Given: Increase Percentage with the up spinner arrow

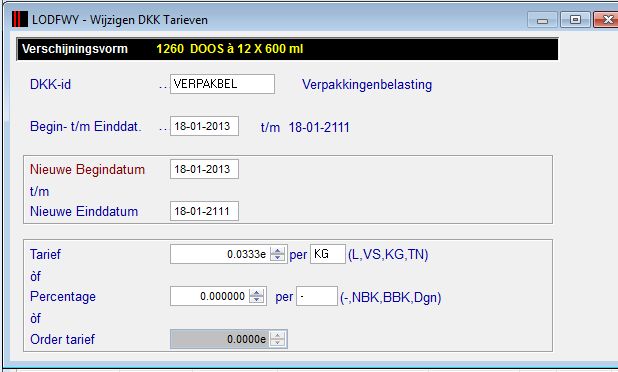Looking at the screenshot, I should pos(257,292).
